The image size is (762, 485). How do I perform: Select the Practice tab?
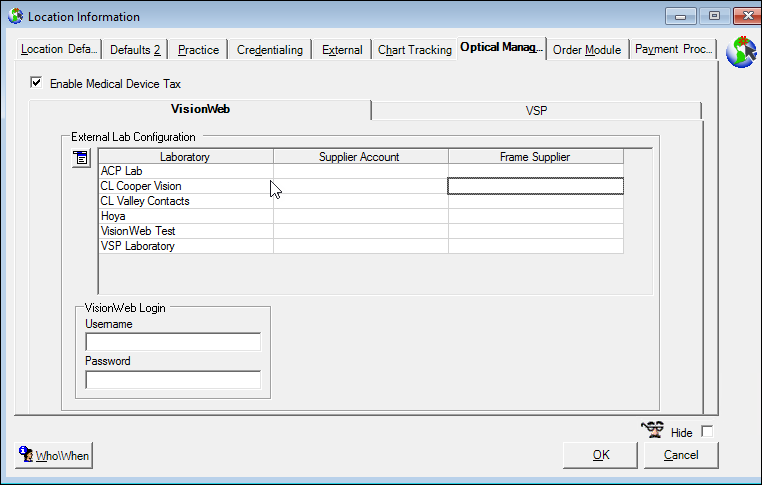pos(198,50)
